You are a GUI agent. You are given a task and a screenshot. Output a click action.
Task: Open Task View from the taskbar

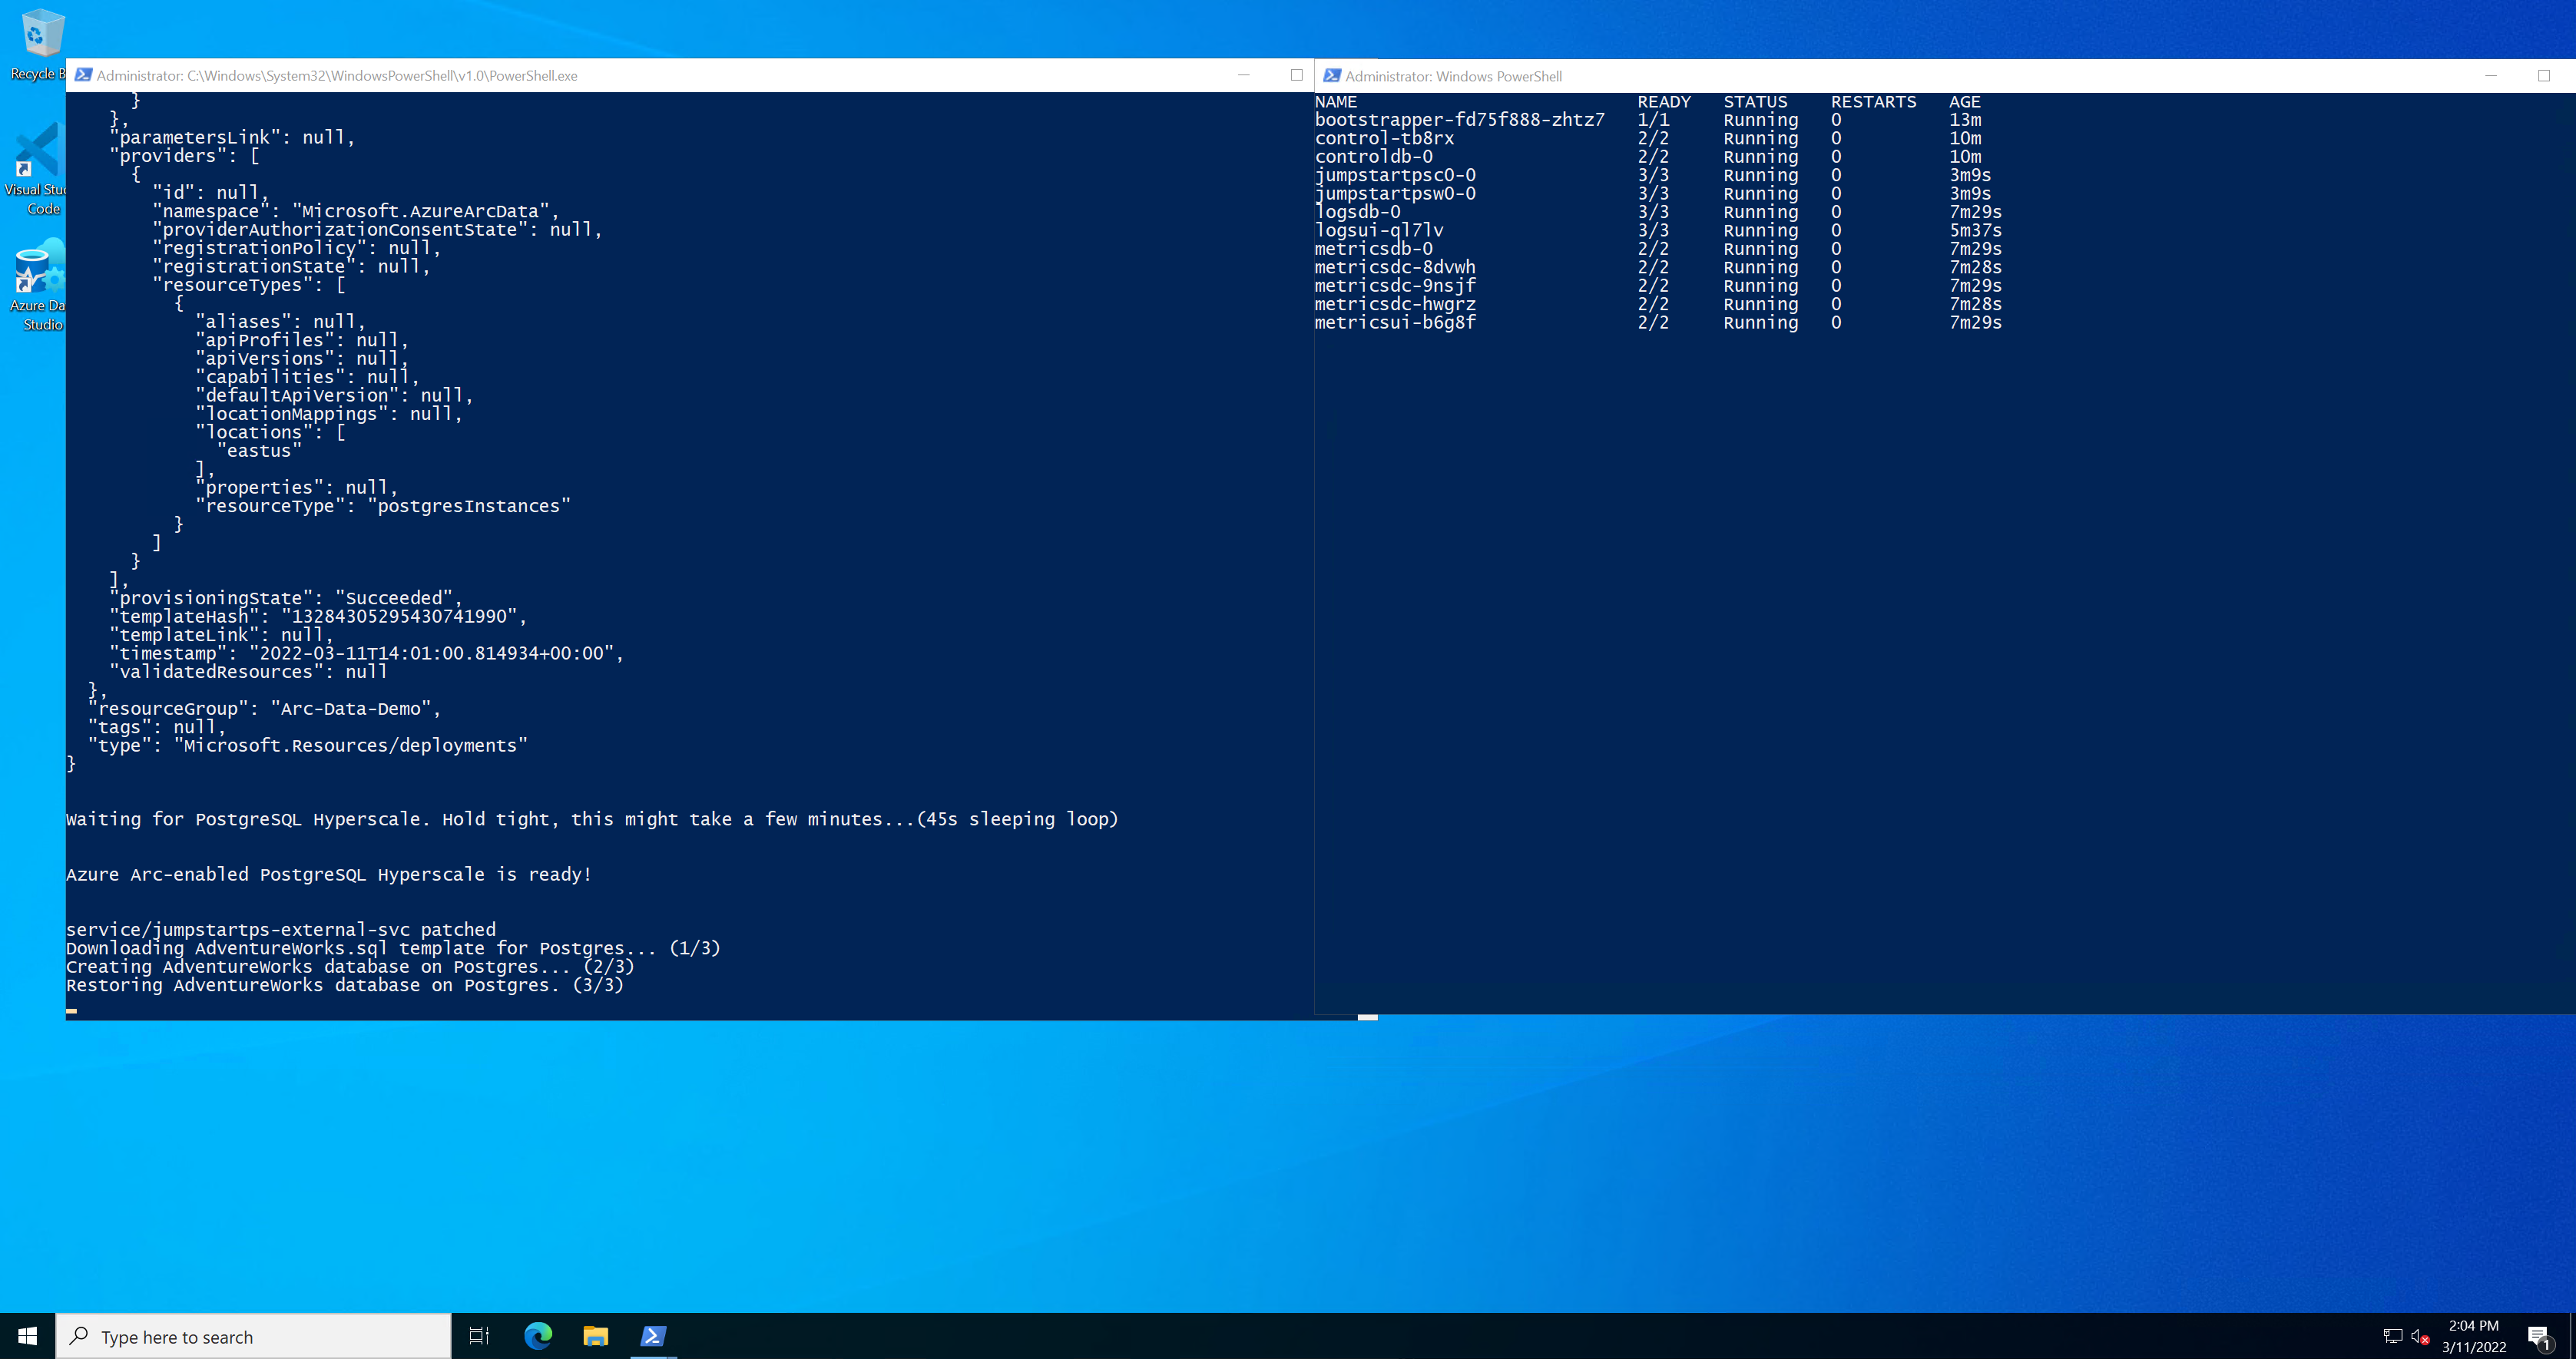479,1336
